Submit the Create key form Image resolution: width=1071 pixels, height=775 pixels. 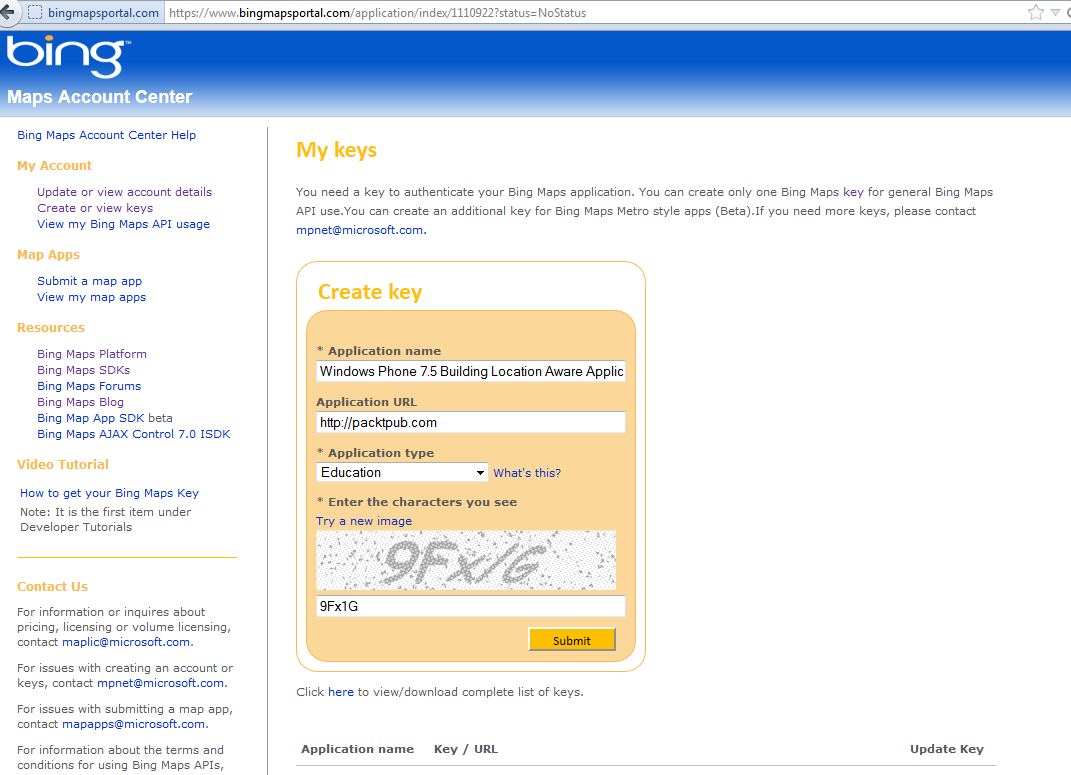572,640
